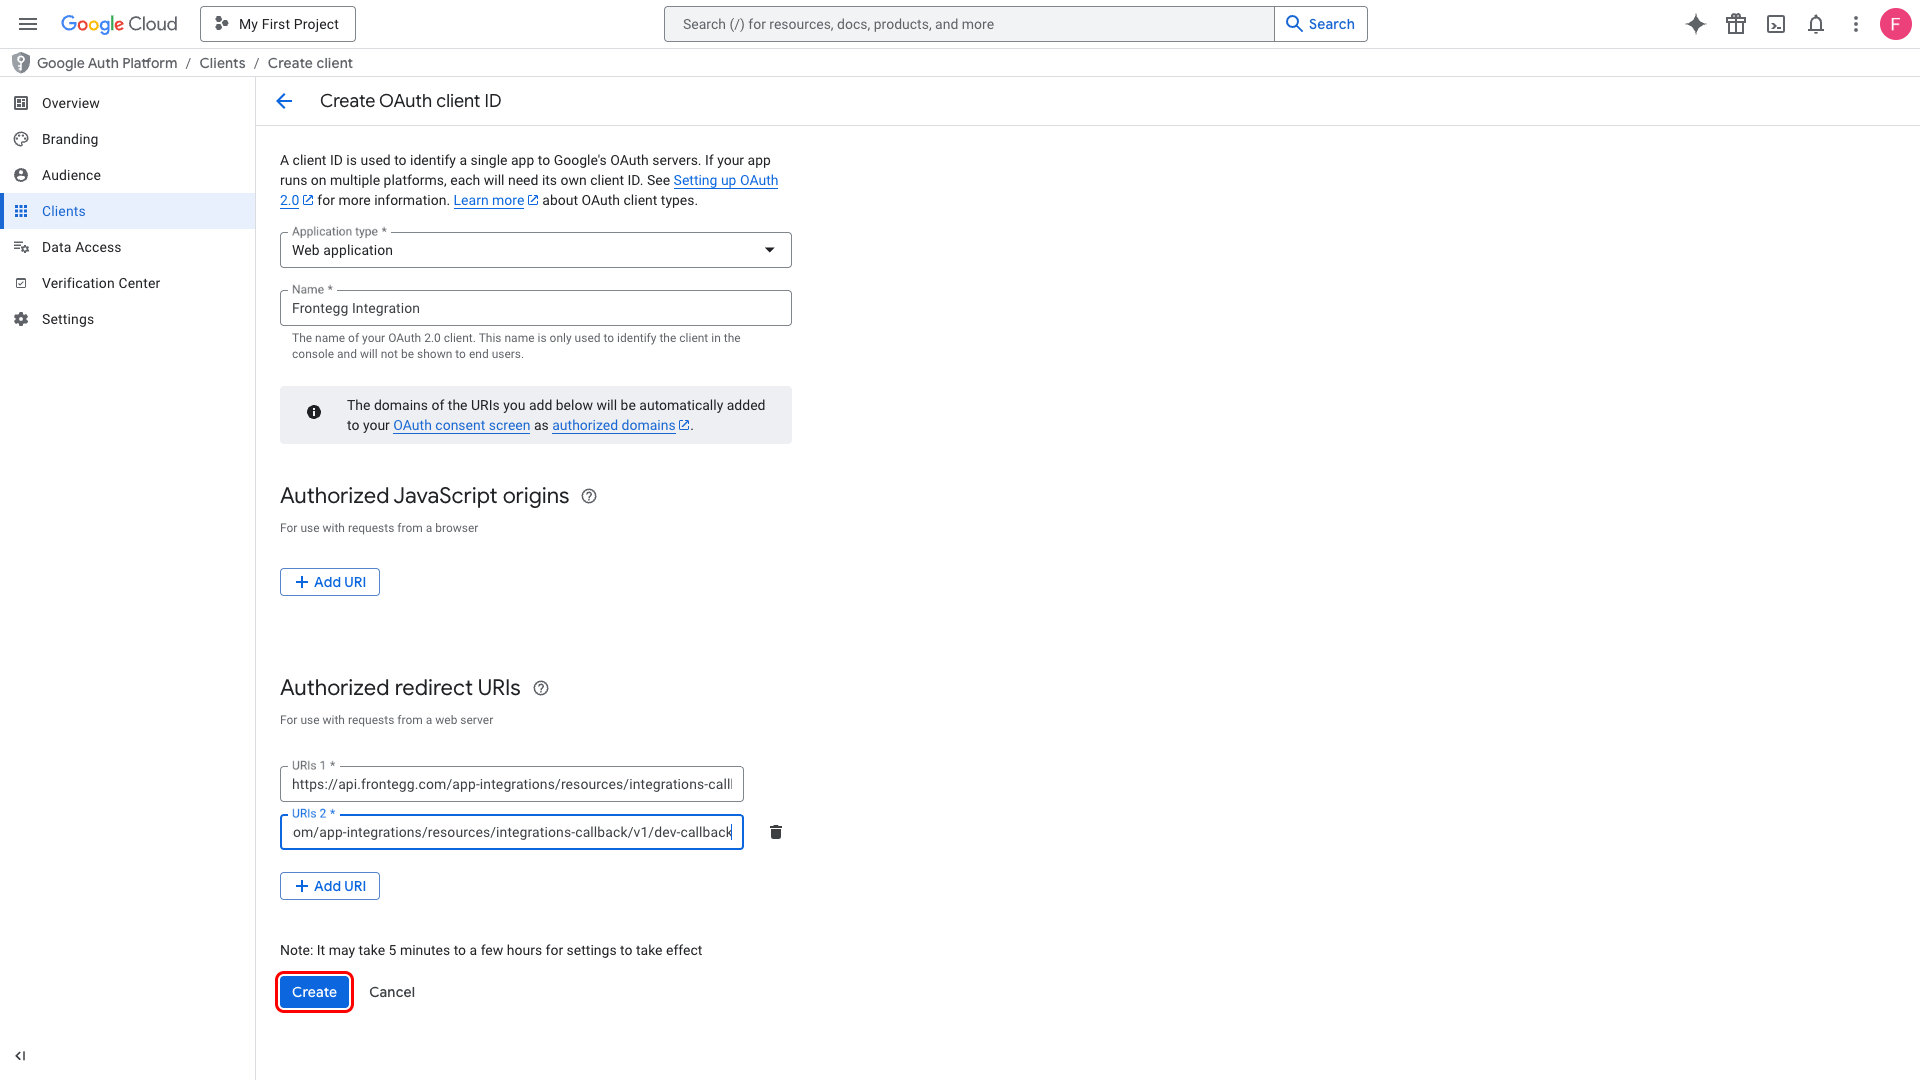The width and height of the screenshot is (1920, 1080).
Task: Activate Cloud Shell terminal icon
Action: coord(1776,24)
